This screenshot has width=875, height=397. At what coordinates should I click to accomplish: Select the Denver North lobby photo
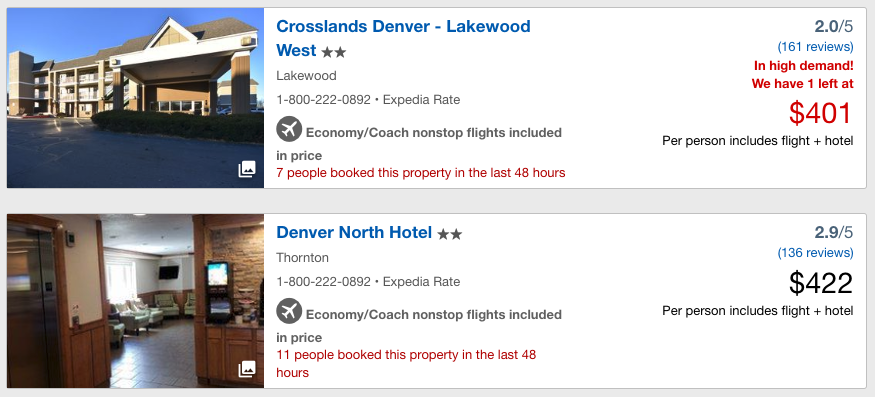click(x=135, y=301)
